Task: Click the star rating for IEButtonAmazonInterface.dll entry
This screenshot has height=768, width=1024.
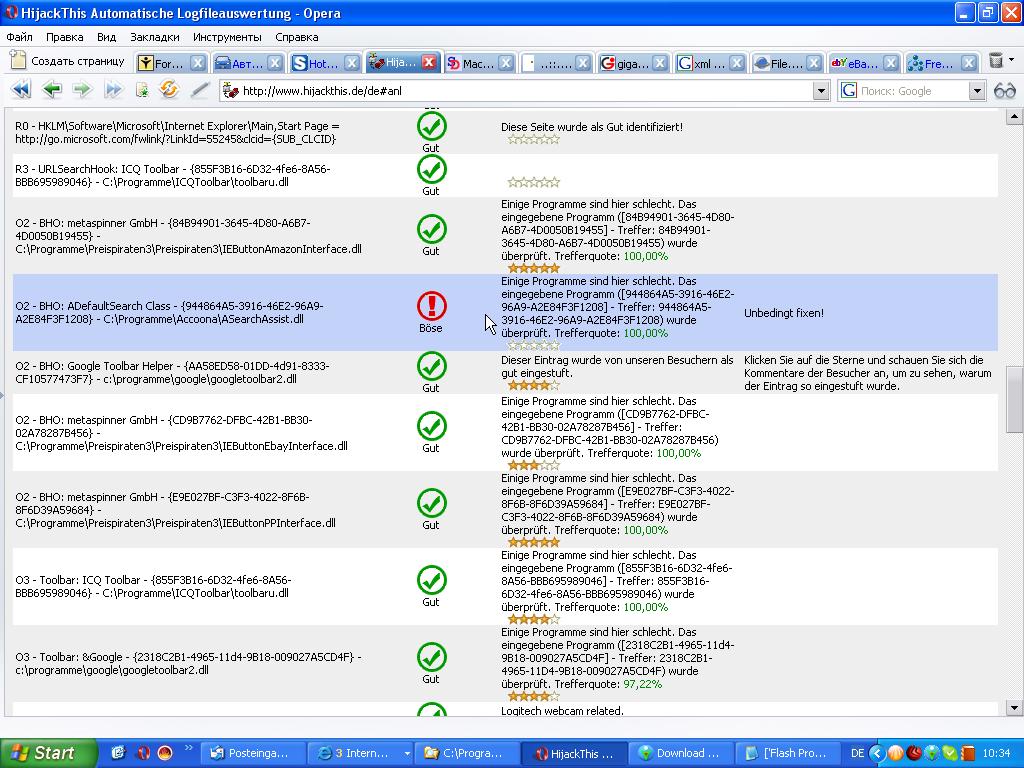Action: point(534,268)
